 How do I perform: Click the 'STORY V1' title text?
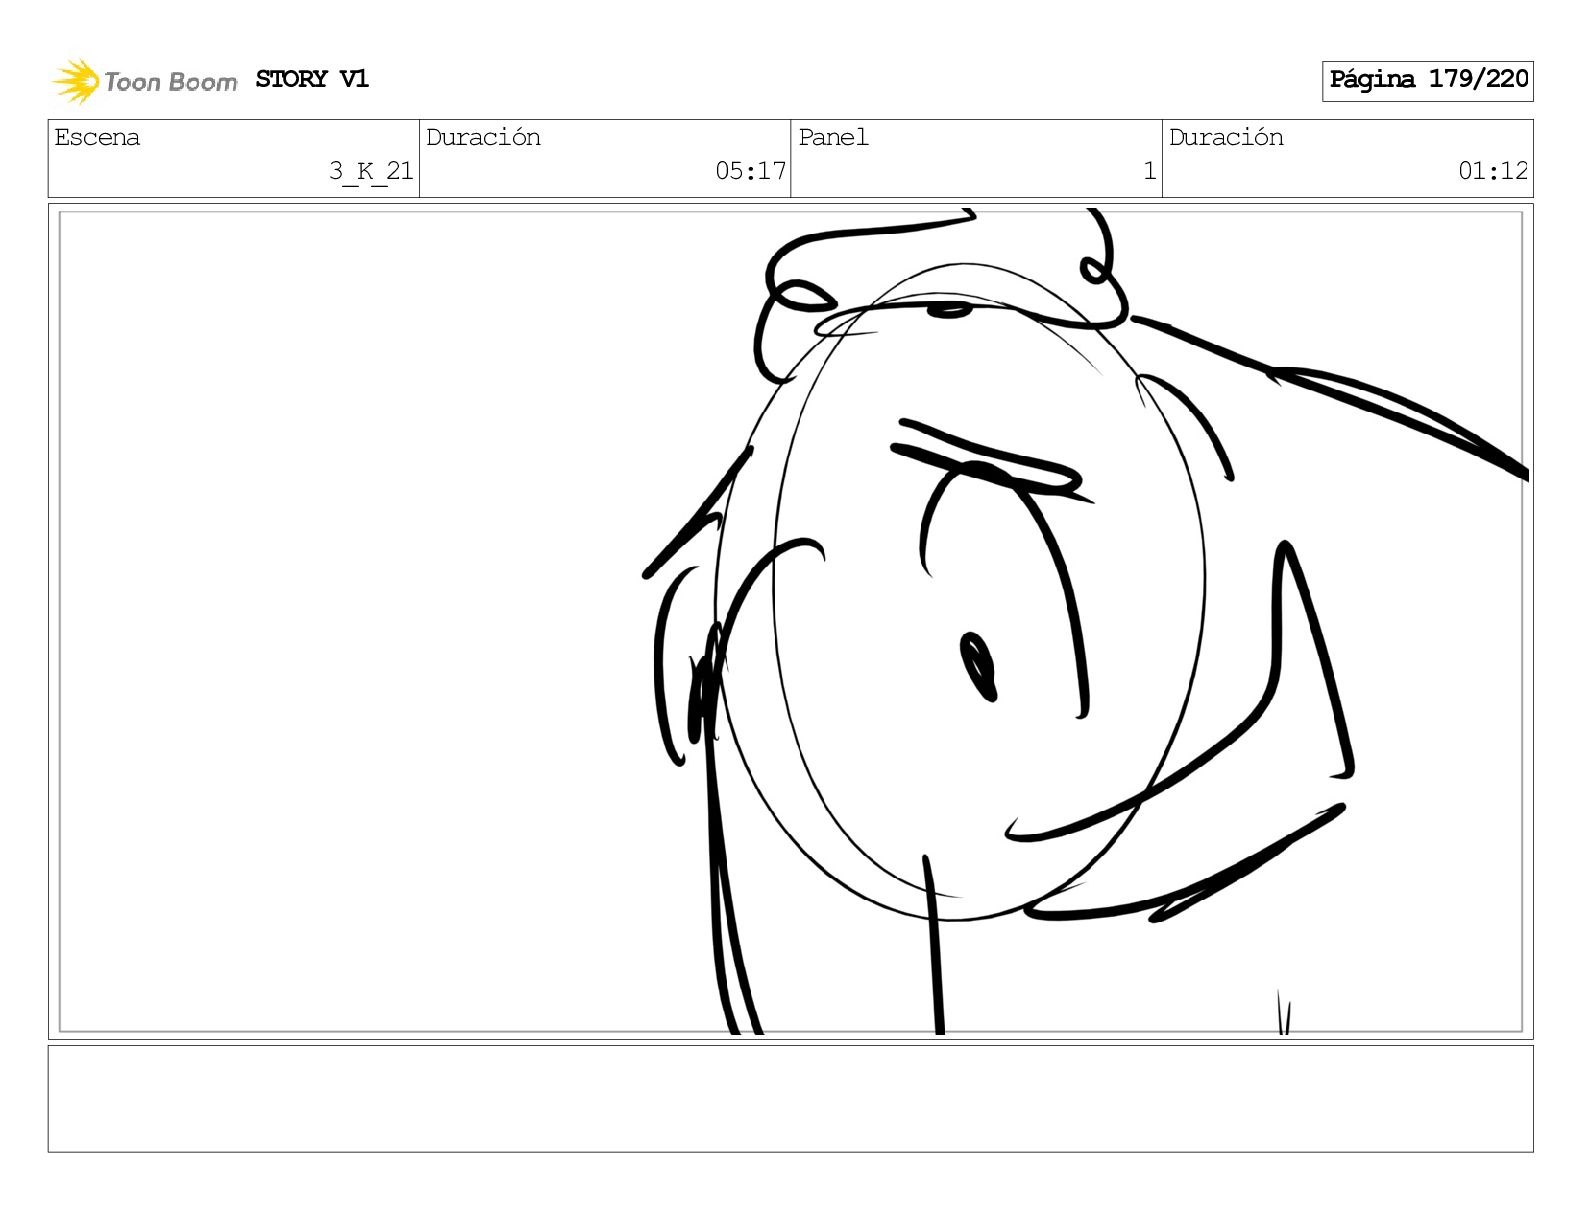(x=312, y=79)
